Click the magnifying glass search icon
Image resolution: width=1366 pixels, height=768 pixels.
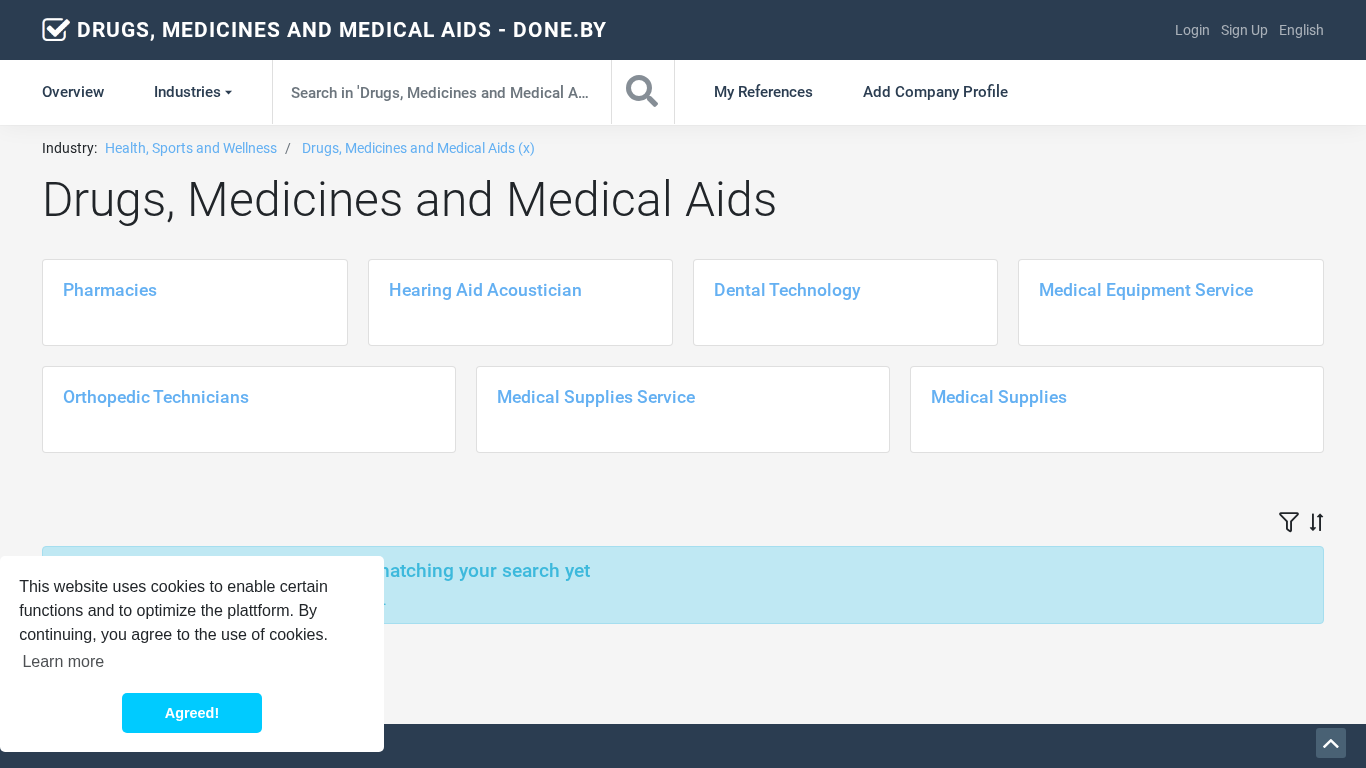click(x=642, y=92)
